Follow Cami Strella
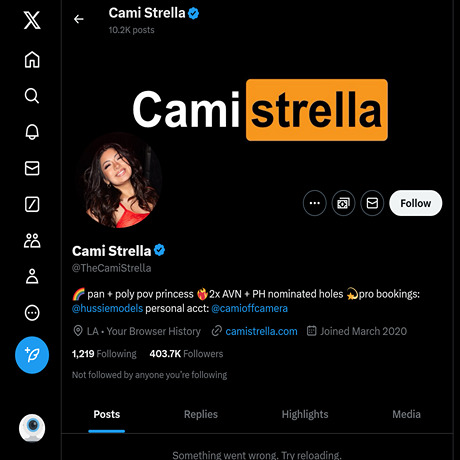The image size is (460, 460). 416,203
